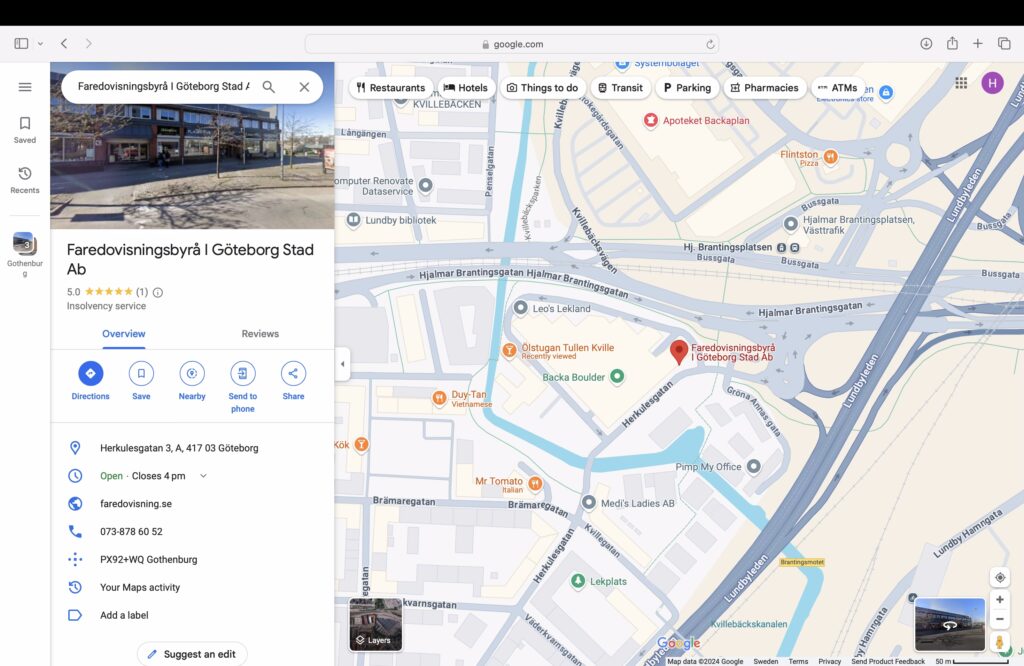Click Mr Tomato Italian marker

point(535,483)
